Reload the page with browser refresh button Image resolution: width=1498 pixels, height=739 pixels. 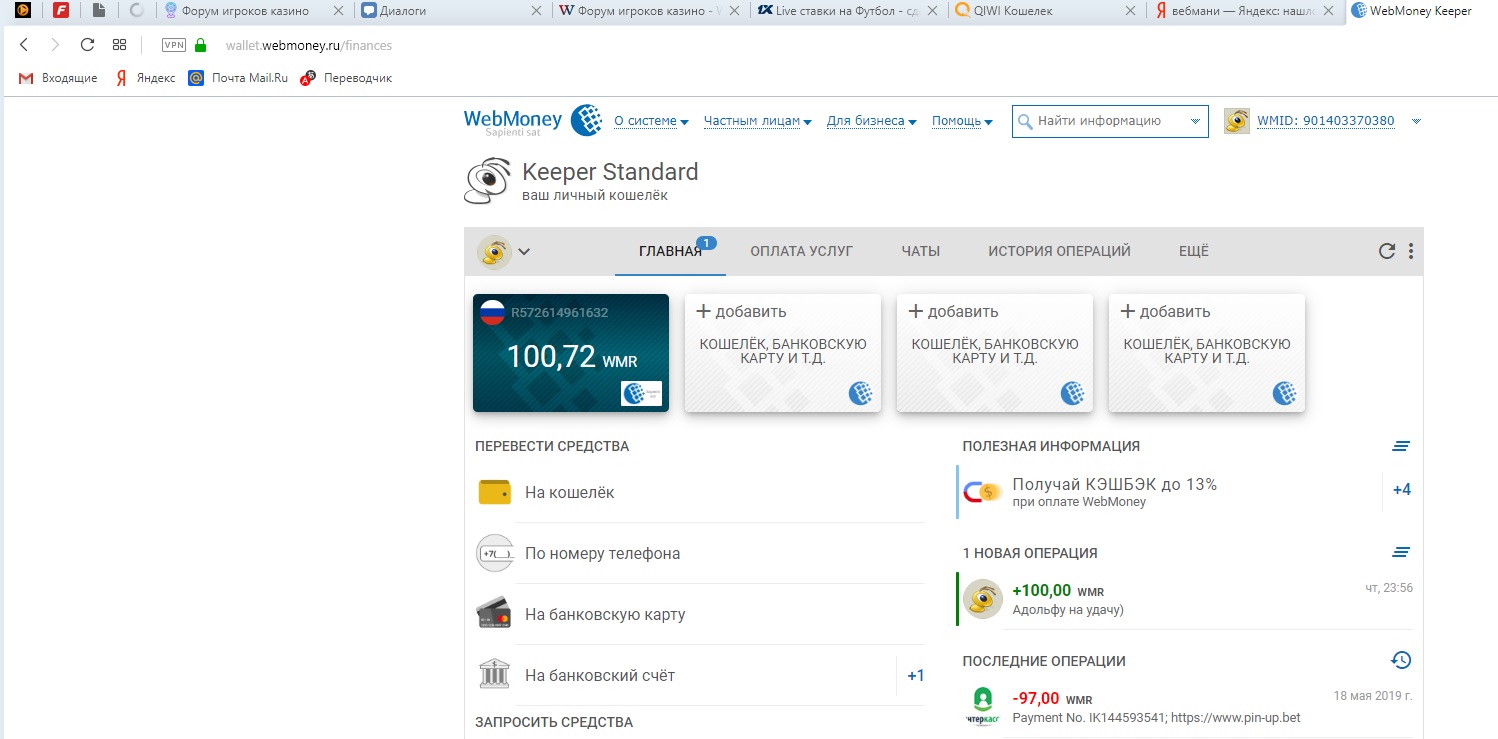click(87, 45)
